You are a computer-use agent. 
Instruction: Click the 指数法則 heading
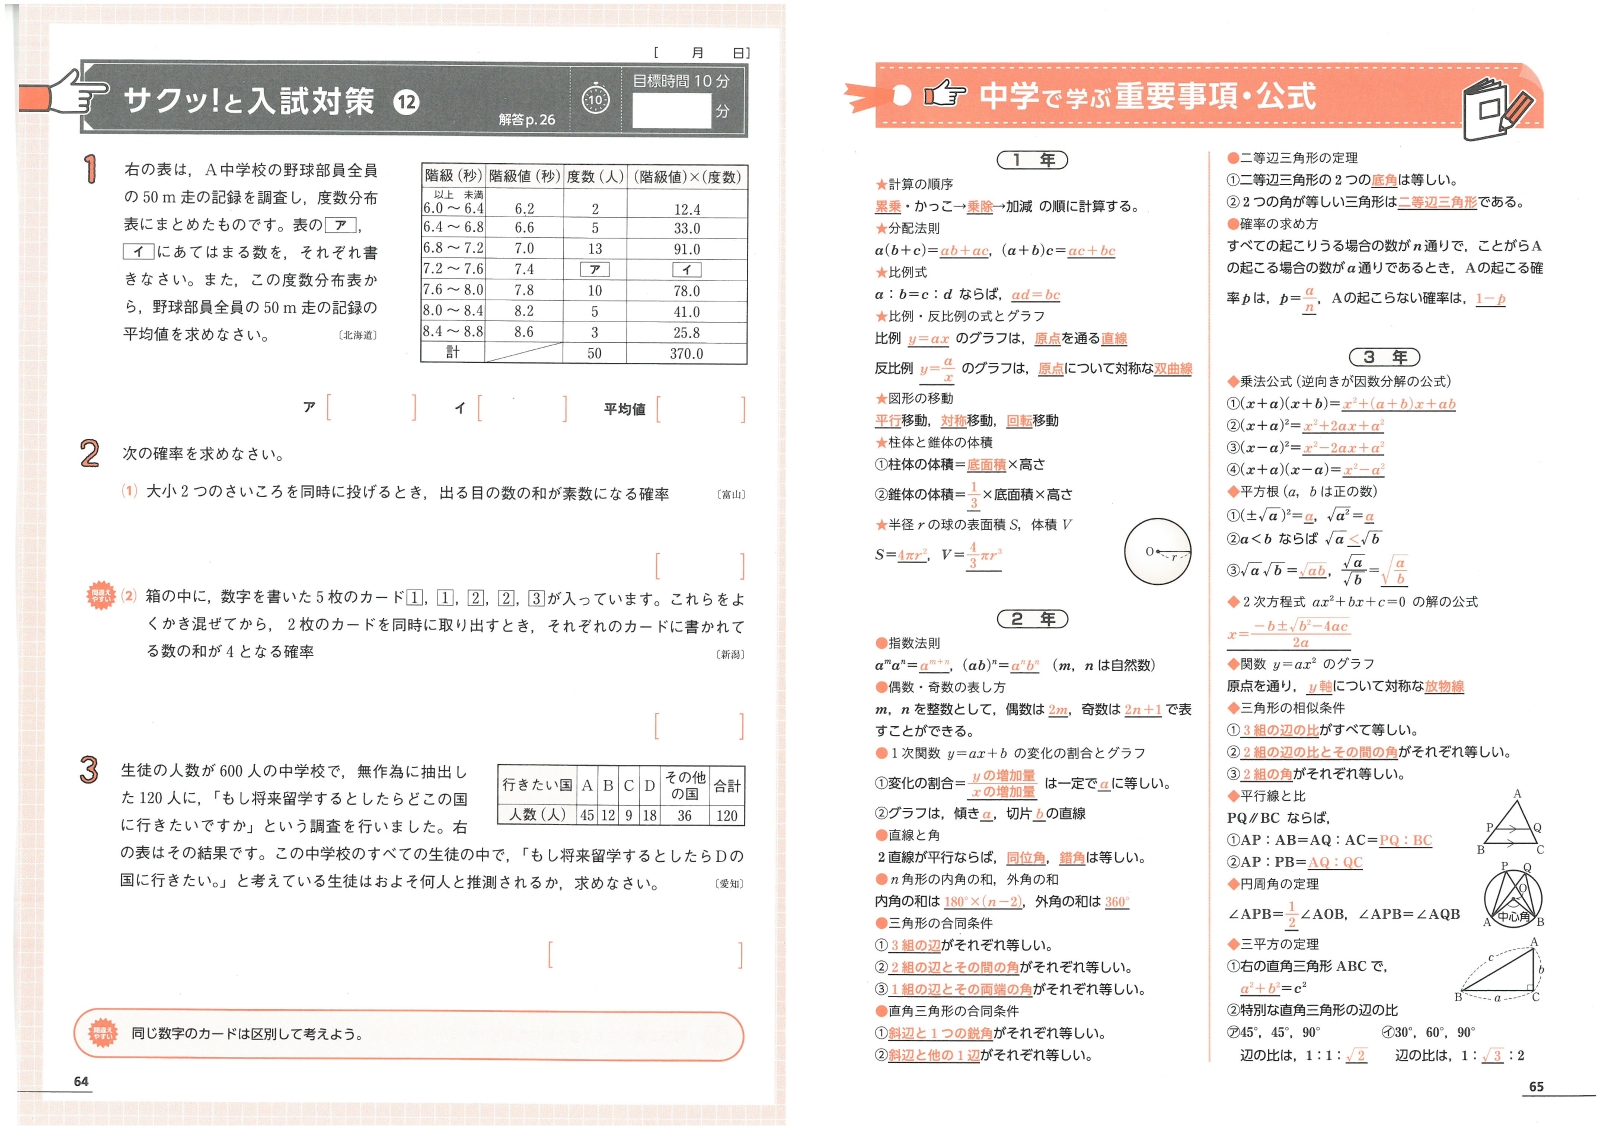(x=908, y=643)
